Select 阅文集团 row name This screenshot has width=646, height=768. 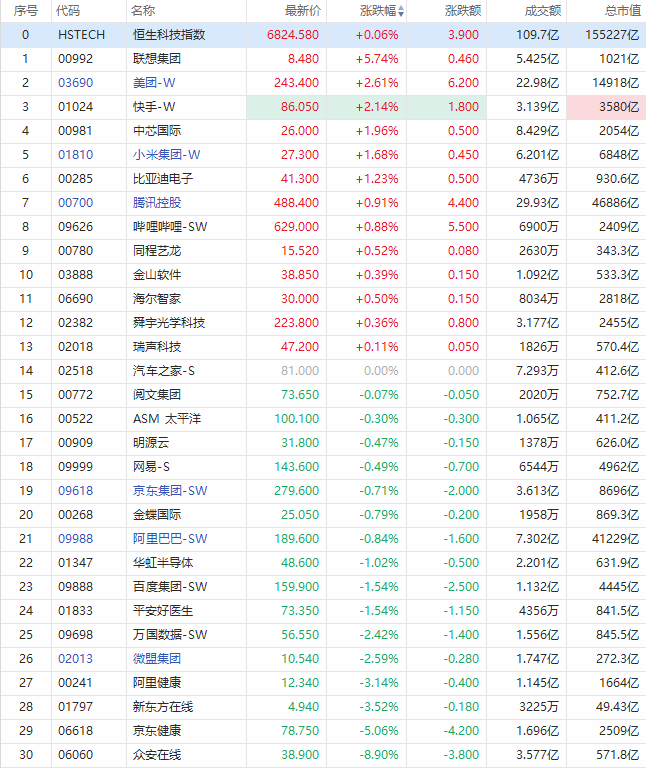157,395
